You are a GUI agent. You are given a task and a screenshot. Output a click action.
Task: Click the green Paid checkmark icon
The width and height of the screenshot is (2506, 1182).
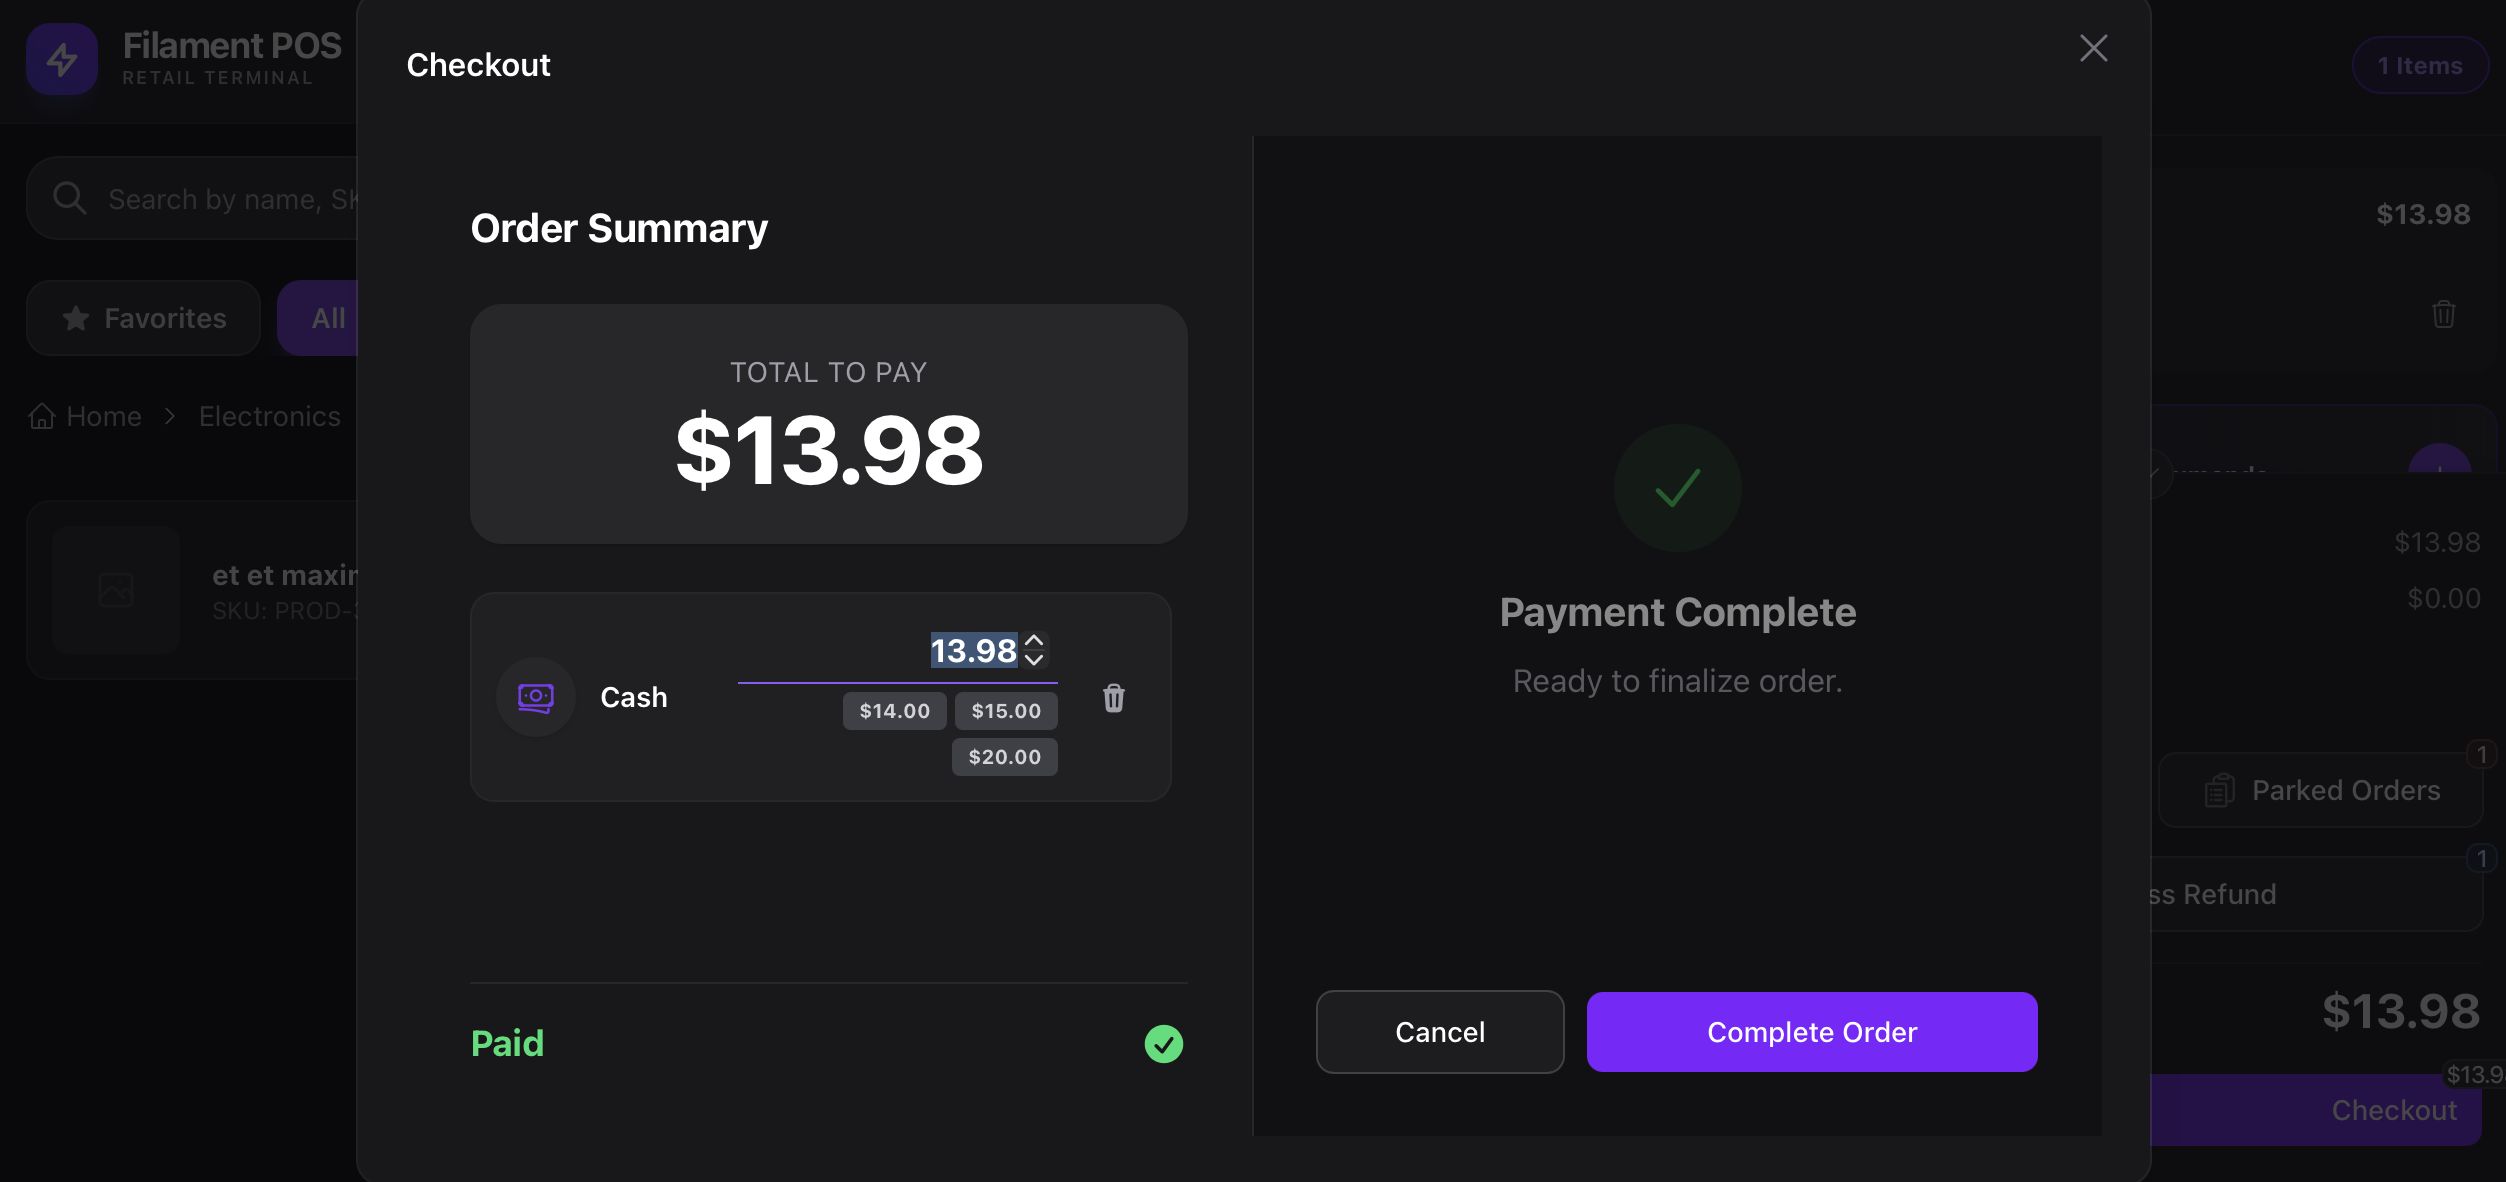pyautogui.click(x=1163, y=1044)
